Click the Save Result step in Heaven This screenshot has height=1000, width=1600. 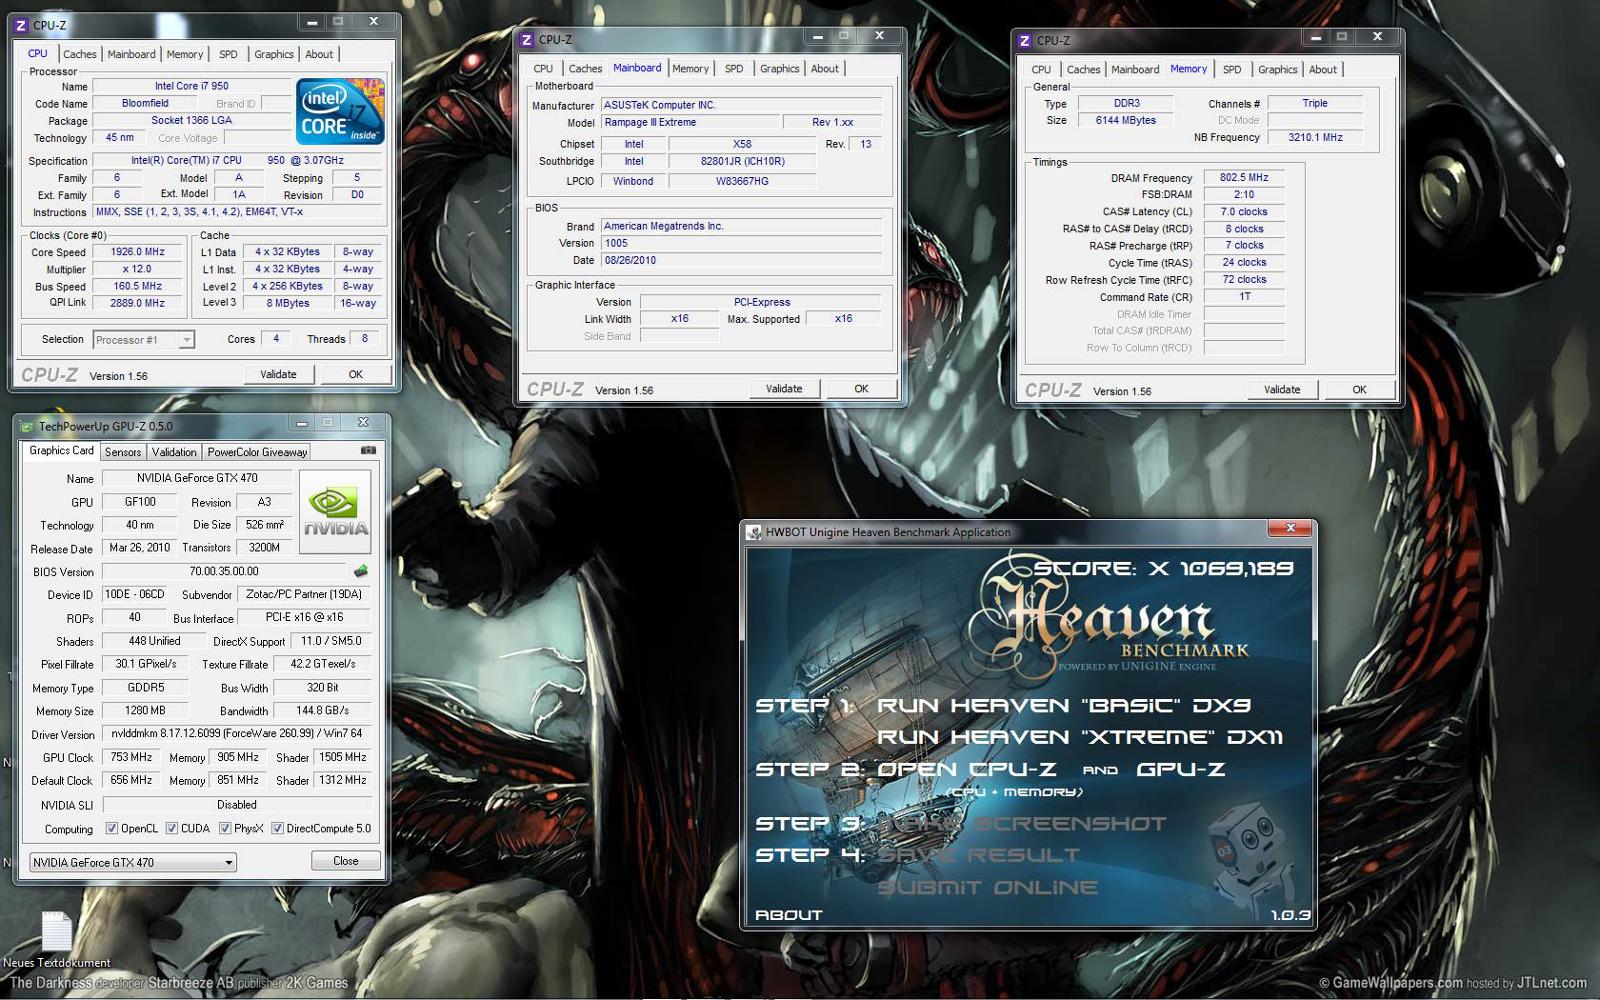click(979, 855)
